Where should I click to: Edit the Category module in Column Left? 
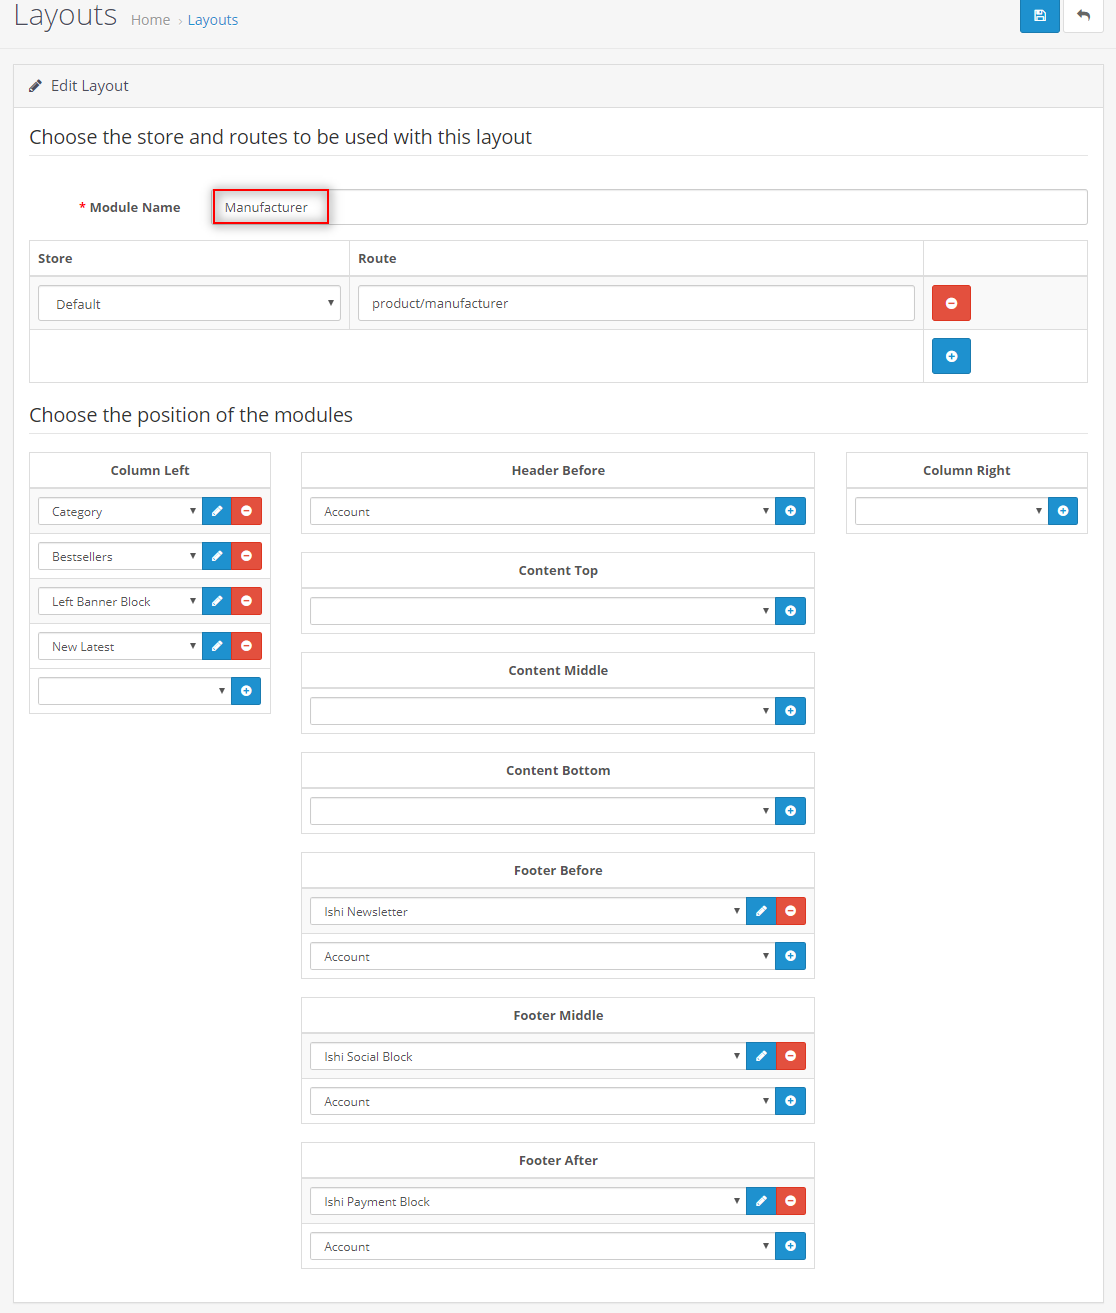[217, 511]
